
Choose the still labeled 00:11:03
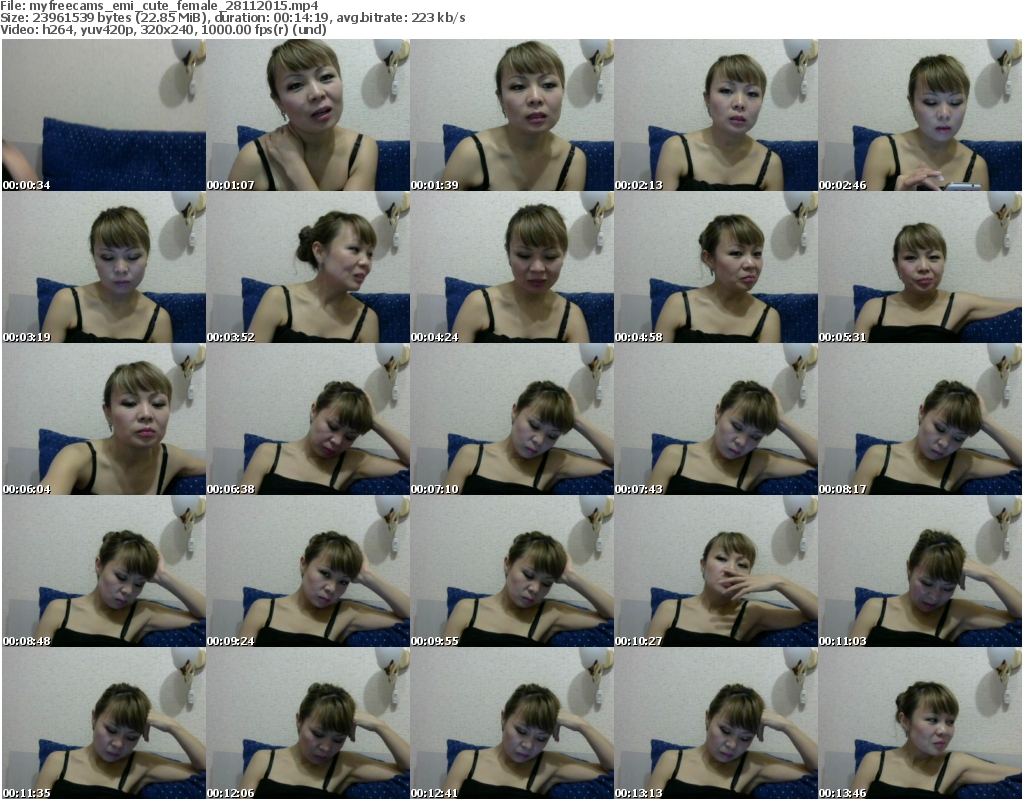coord(920,571)
